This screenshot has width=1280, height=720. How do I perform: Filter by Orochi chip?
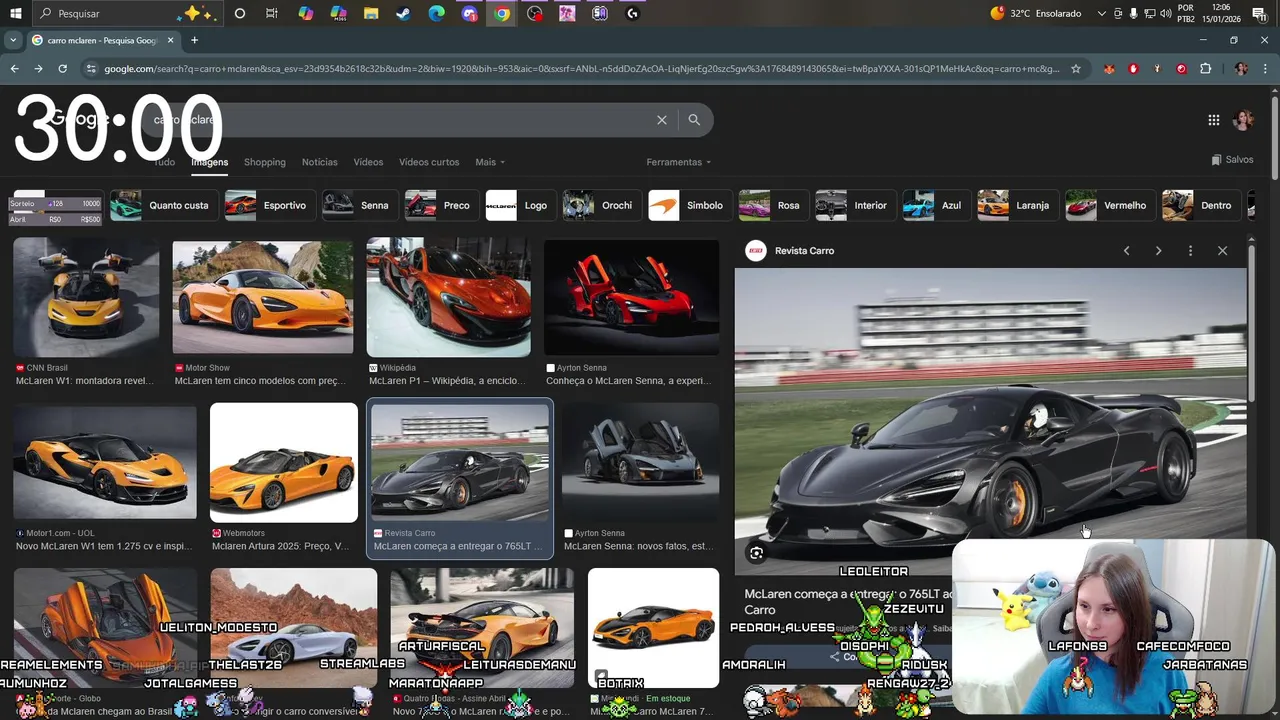click(602, 205)
